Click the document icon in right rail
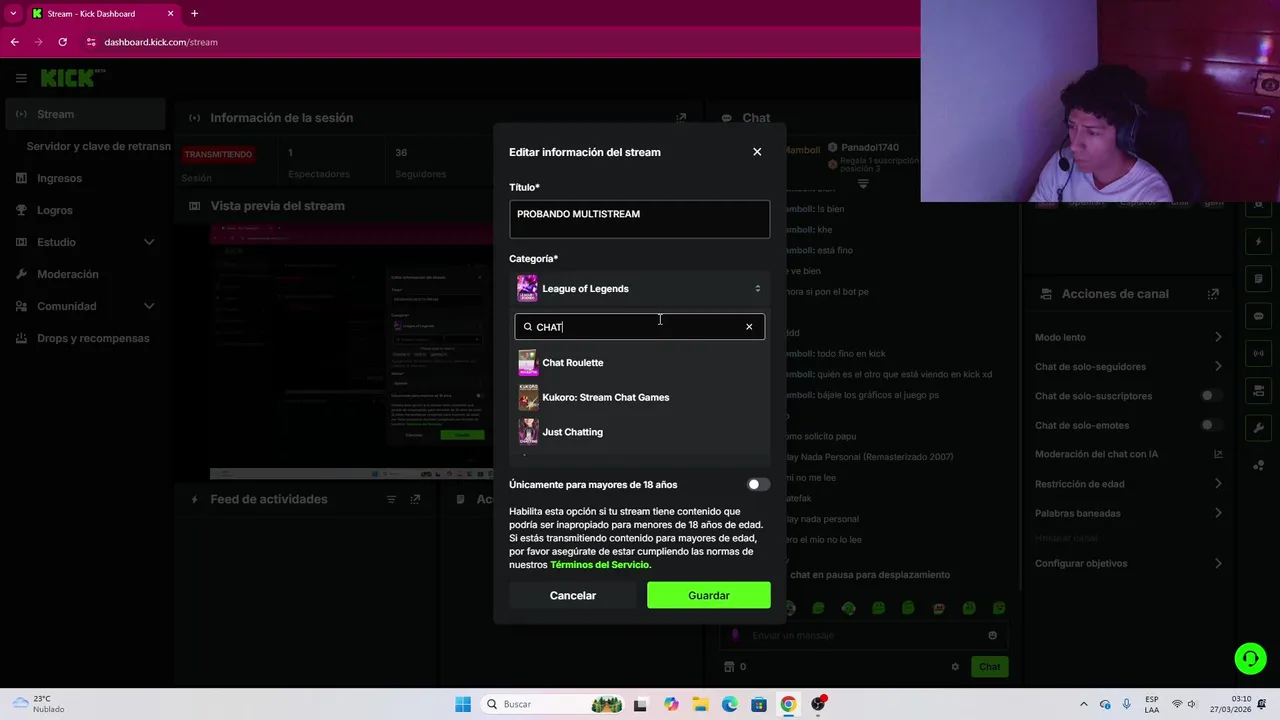The image size is (1280, 720). (x=1259, y=279)
